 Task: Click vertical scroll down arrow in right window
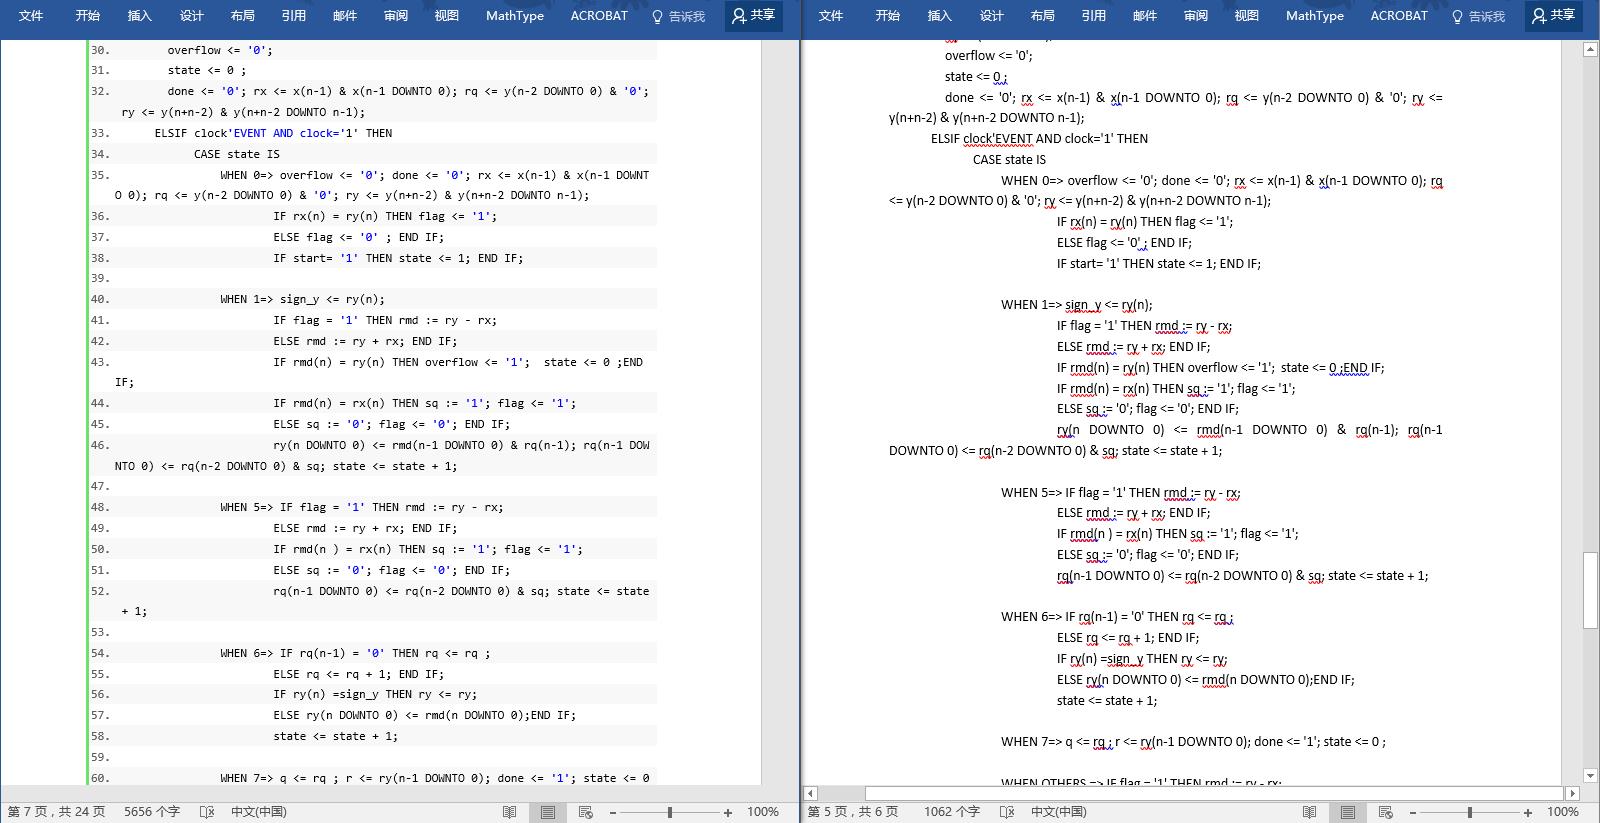point(1590,775)
